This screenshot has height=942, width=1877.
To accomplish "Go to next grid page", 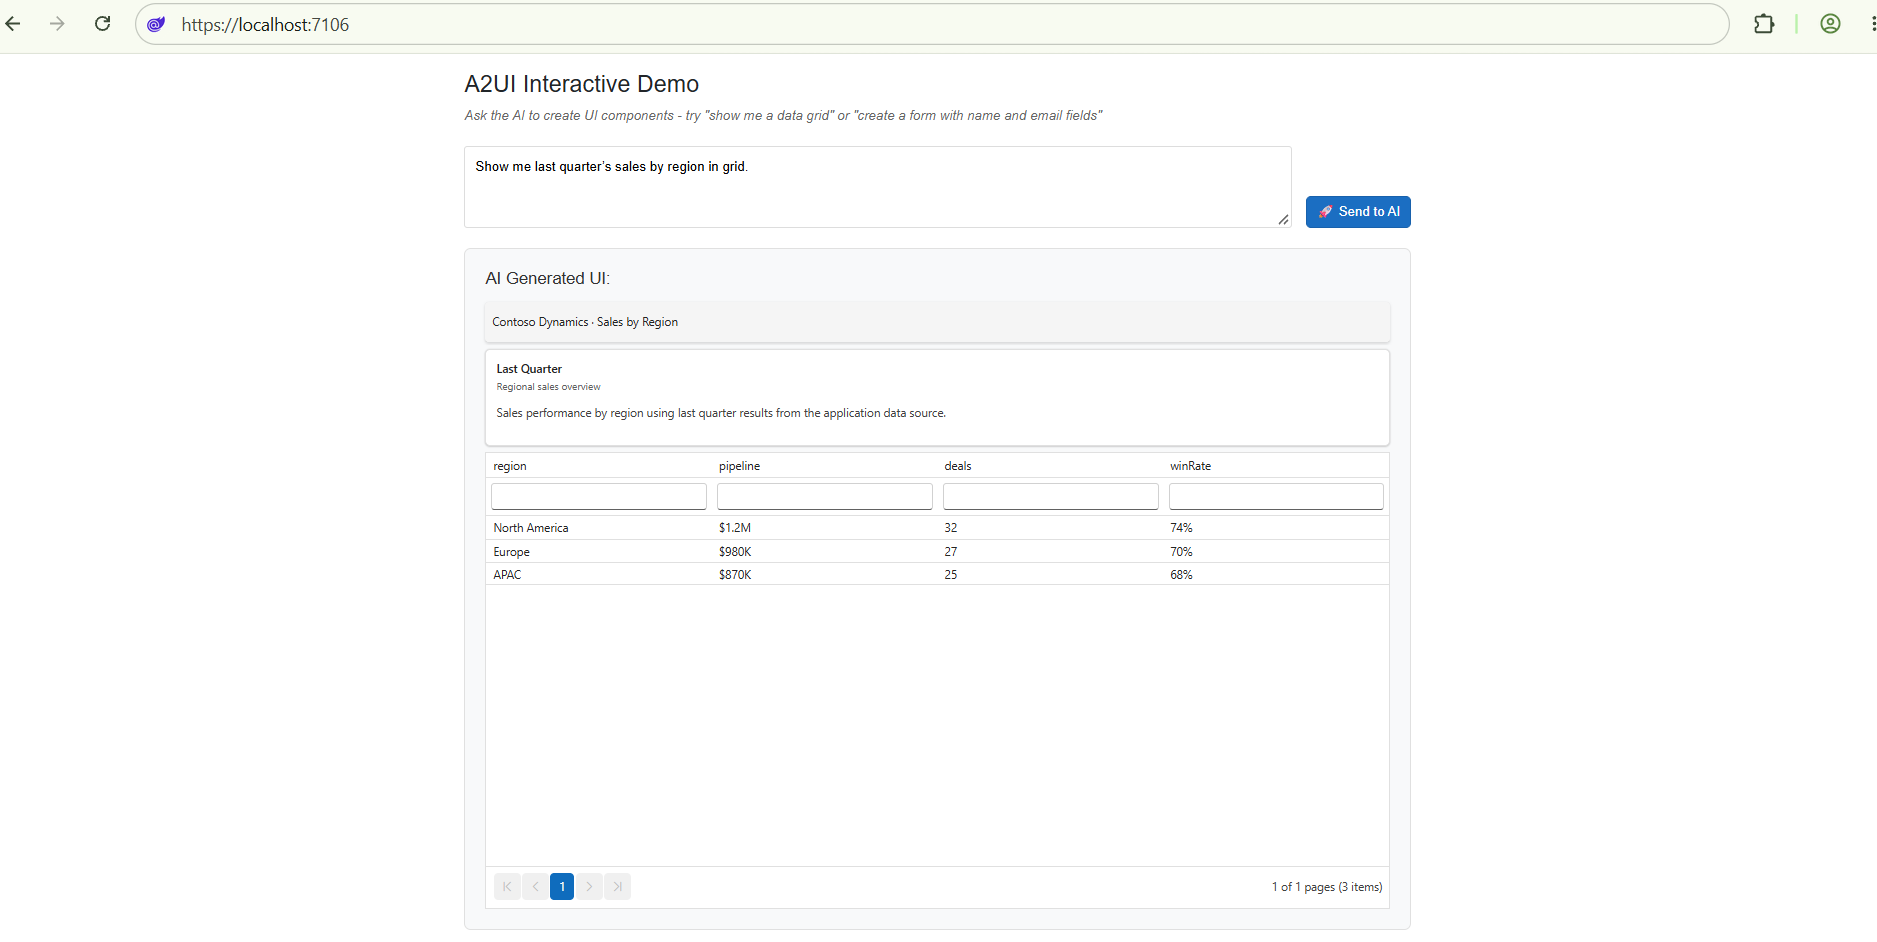I will point(590,887).
